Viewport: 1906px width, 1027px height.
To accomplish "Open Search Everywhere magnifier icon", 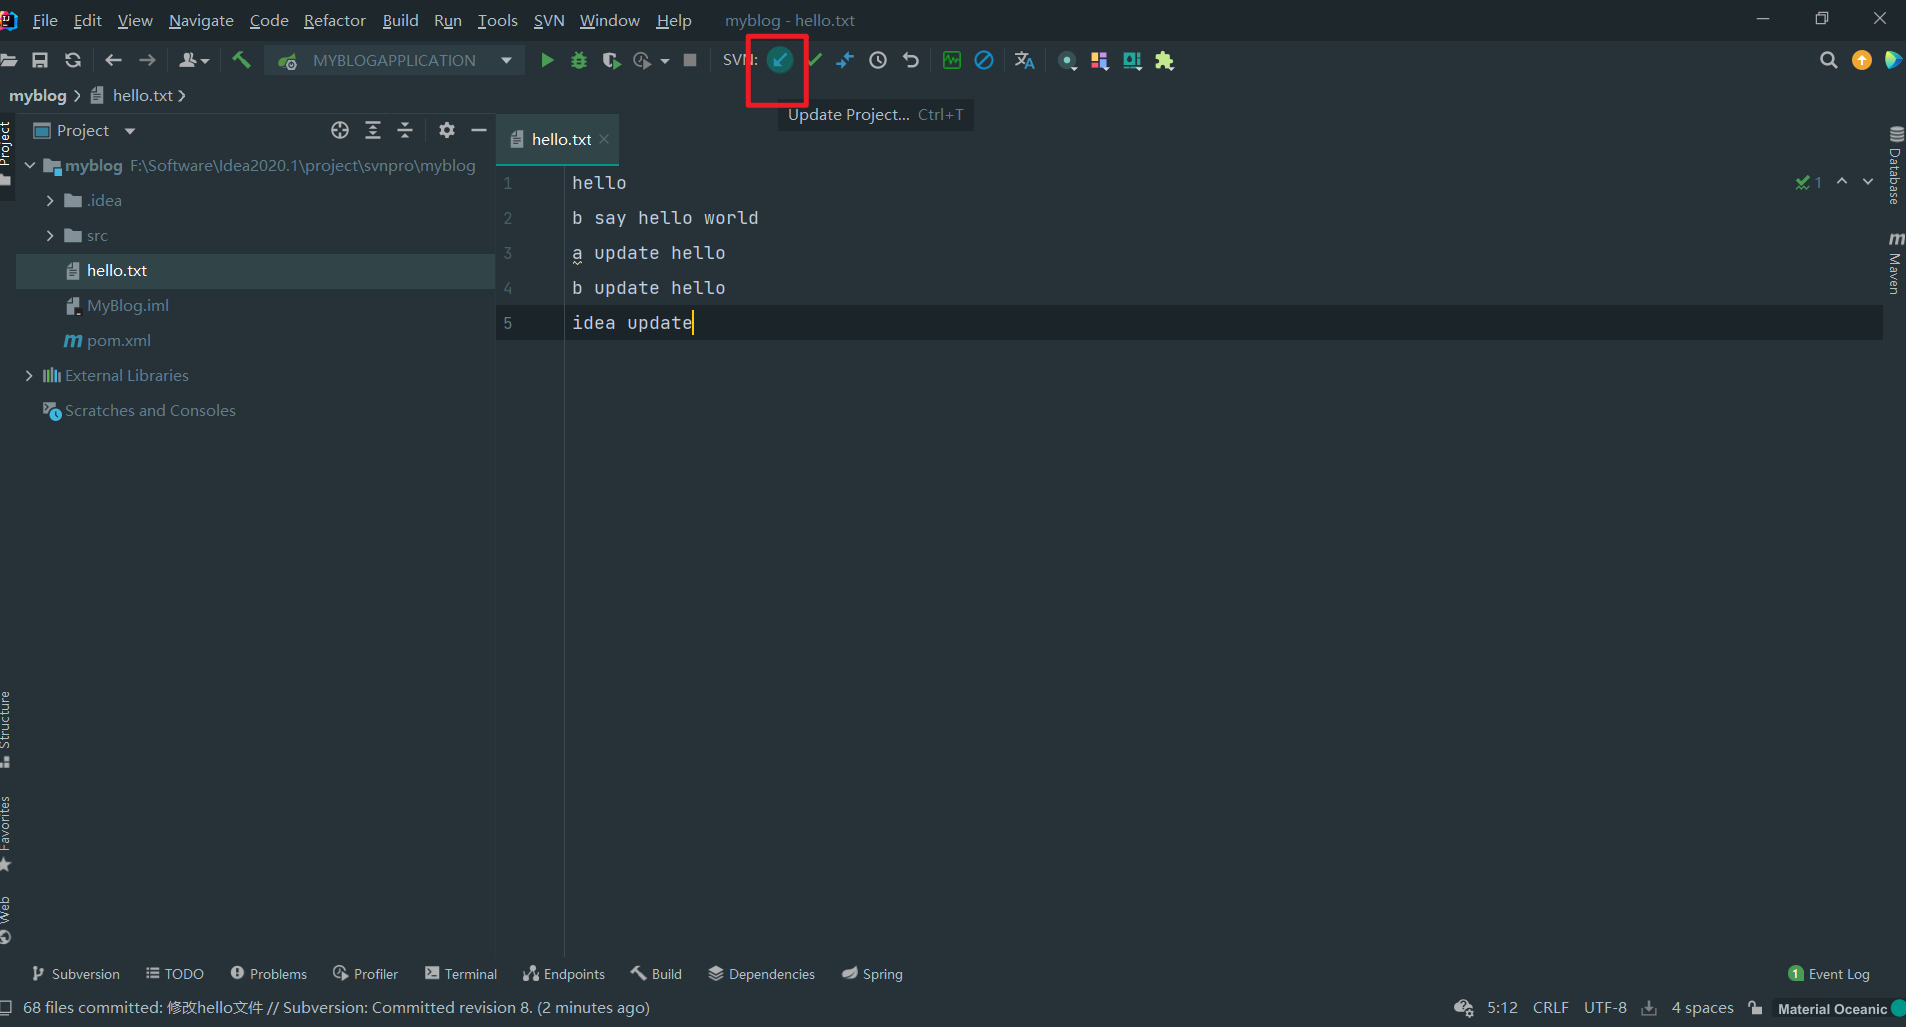I will (1829, 60).
